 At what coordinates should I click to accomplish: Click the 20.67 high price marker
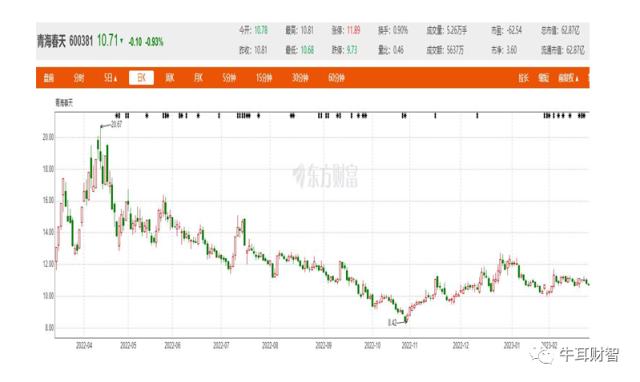pos(116,124)
